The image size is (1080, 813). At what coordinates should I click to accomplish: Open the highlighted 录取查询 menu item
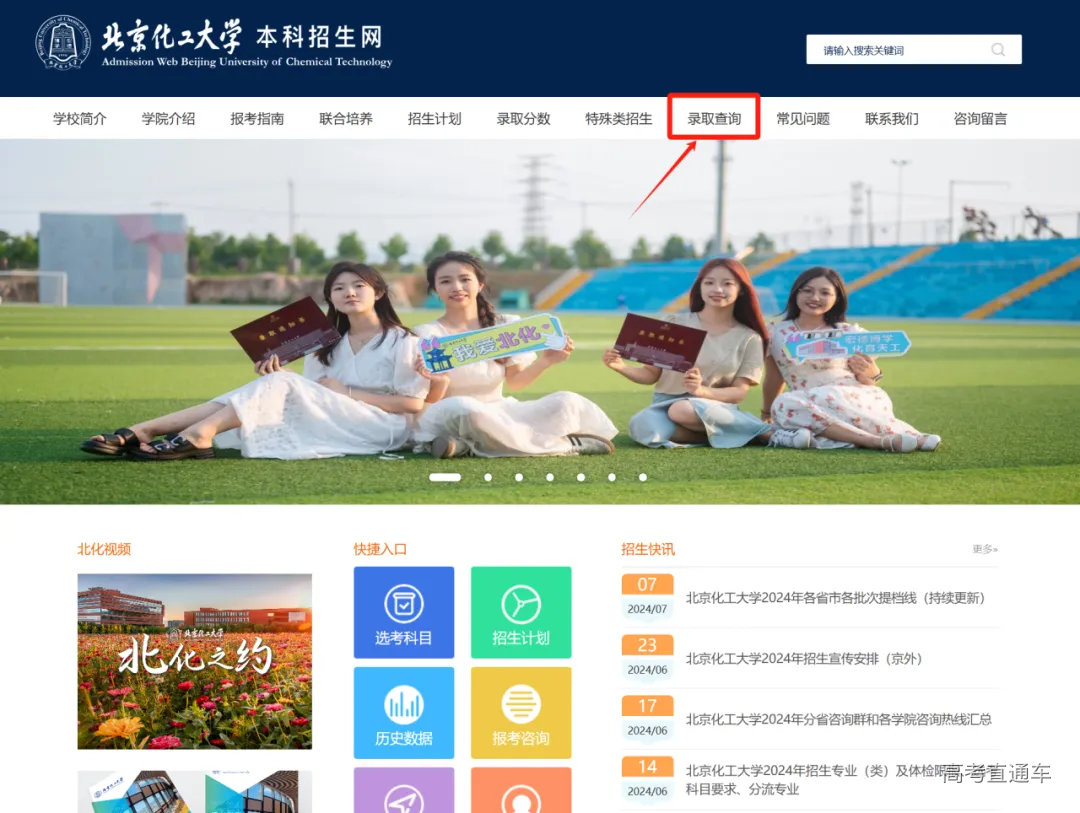pyautogui.click(x=712, y=117)
